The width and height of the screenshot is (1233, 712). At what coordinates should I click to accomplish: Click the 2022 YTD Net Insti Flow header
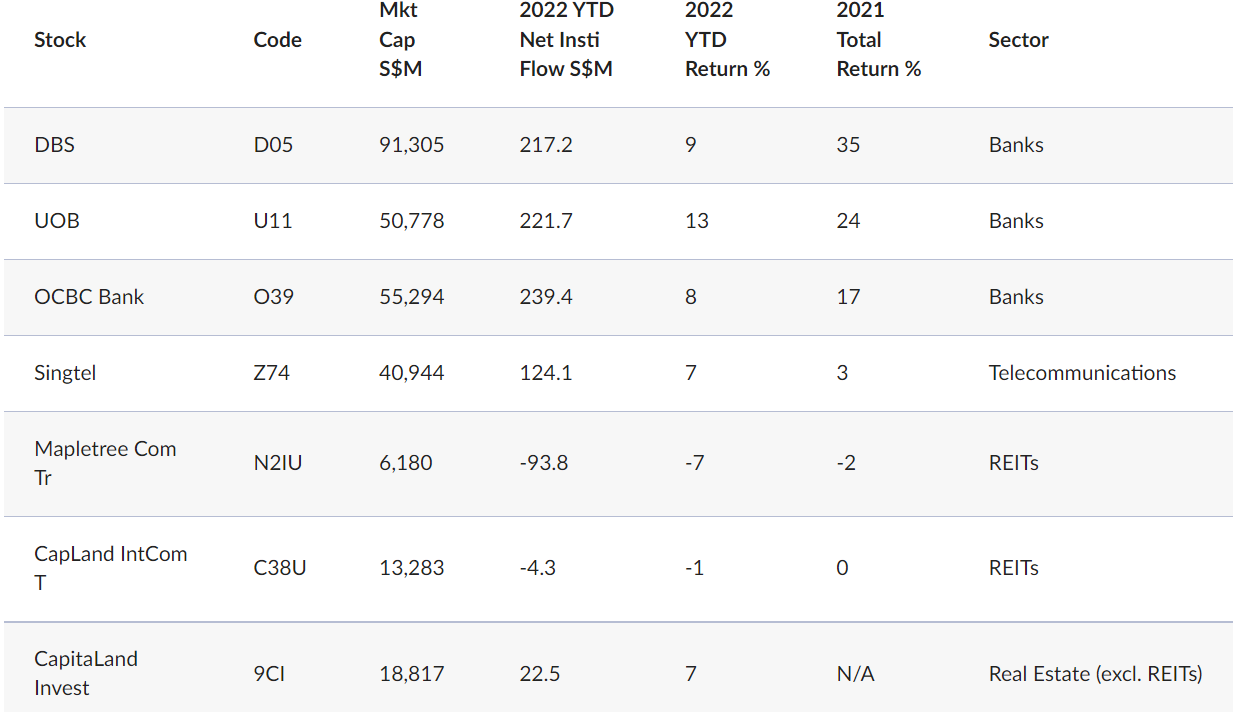(566, 40)
